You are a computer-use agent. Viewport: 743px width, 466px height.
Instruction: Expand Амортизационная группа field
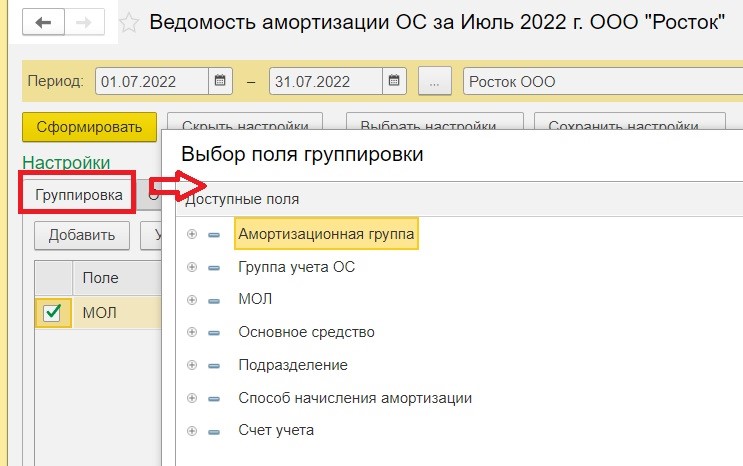tap(192, 234)
